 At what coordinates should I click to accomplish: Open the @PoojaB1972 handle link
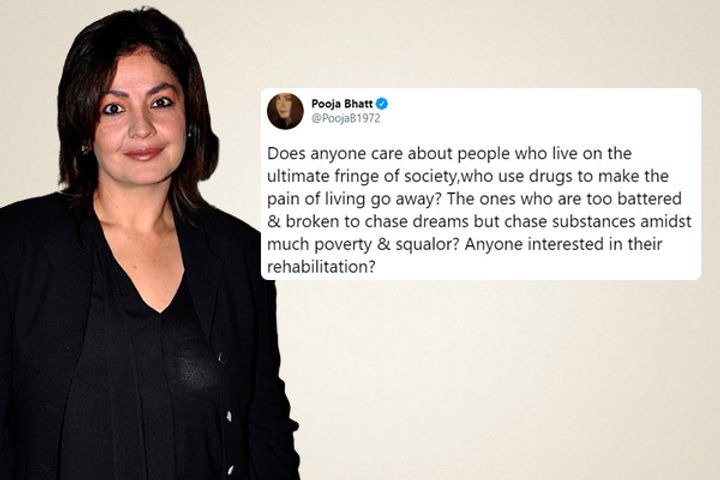coord(346,119)
